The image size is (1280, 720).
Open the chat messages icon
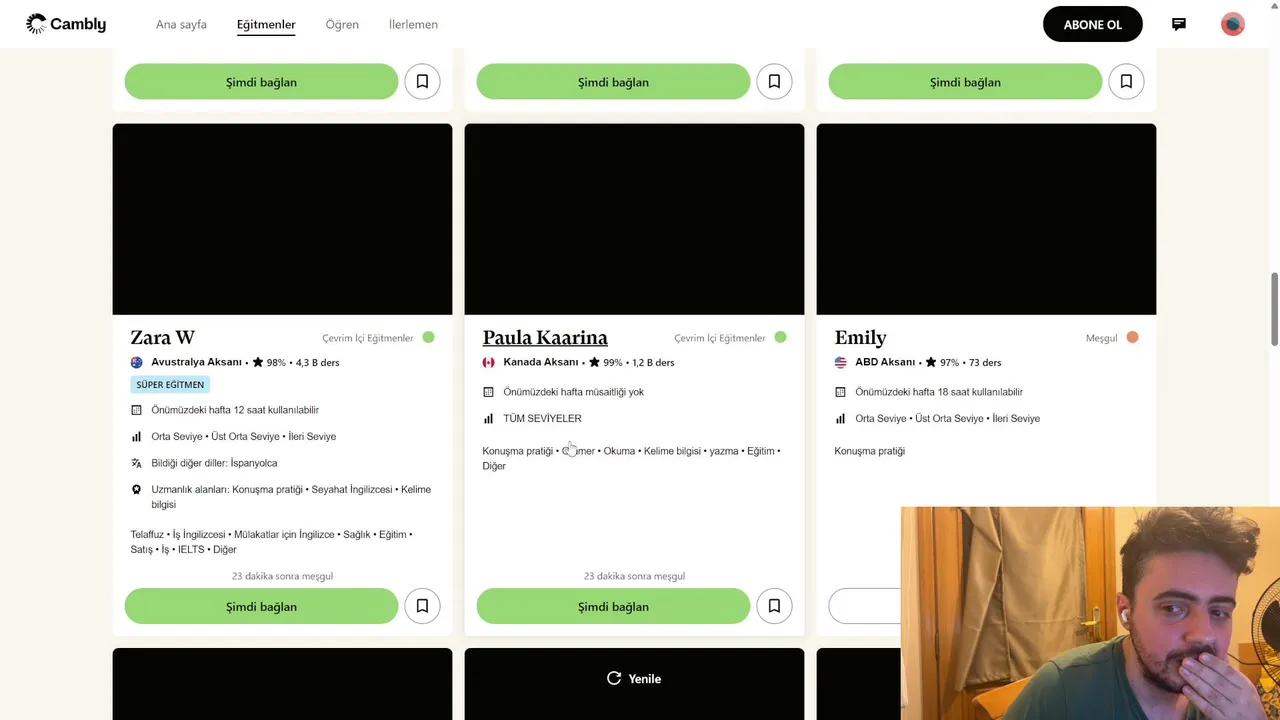point(1179,24)
